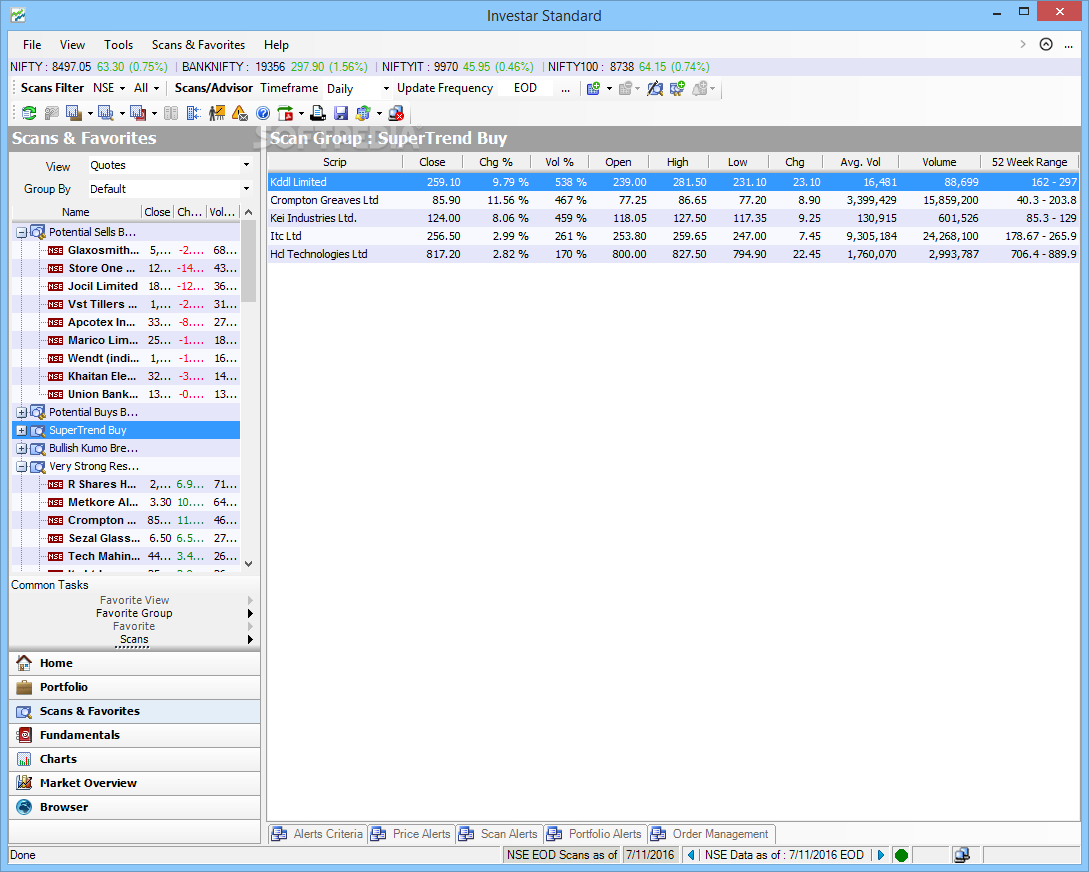Open the Daily timeframe dropdown
Screen dimensions: 1089x872
[x=386, y=89]
